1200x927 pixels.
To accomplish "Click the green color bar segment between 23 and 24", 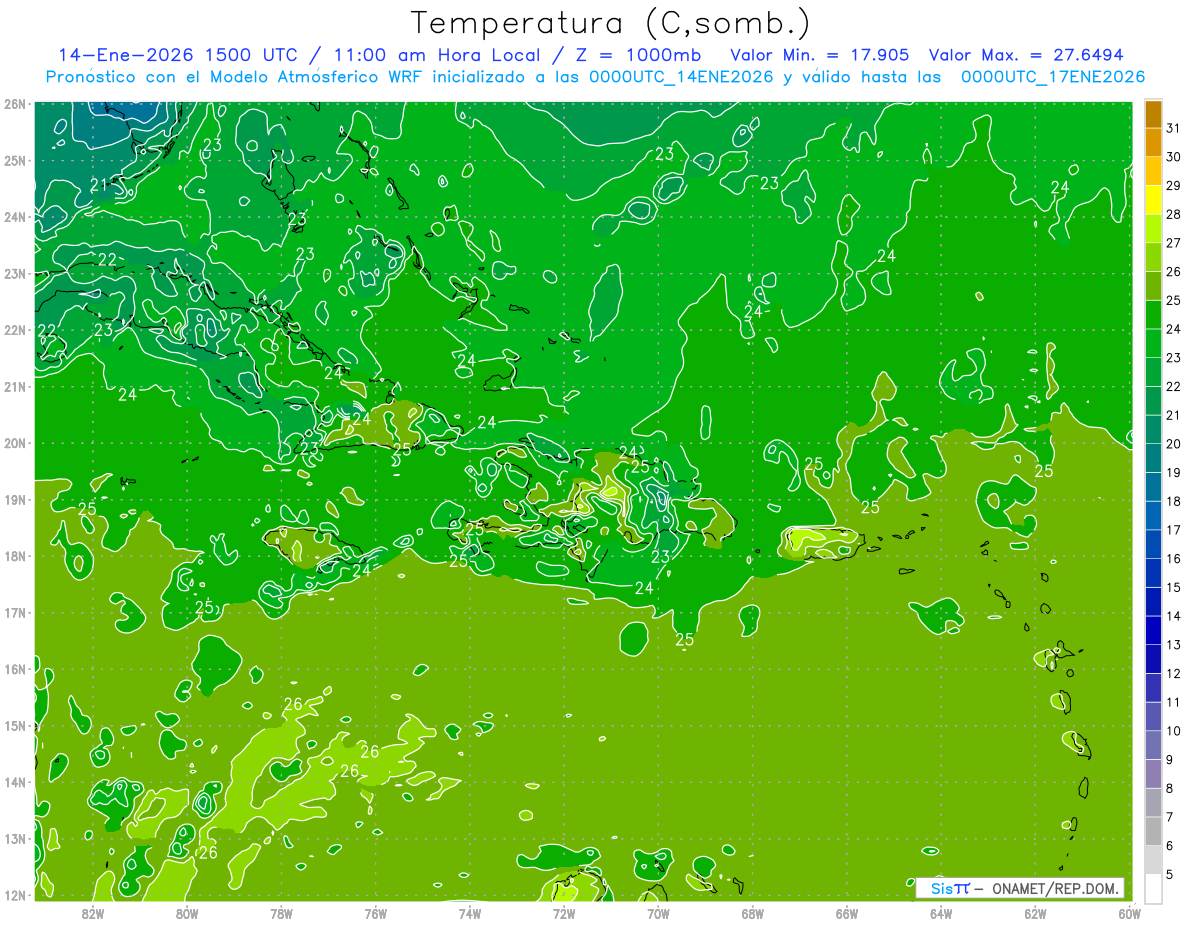I will click(1154, 344).
